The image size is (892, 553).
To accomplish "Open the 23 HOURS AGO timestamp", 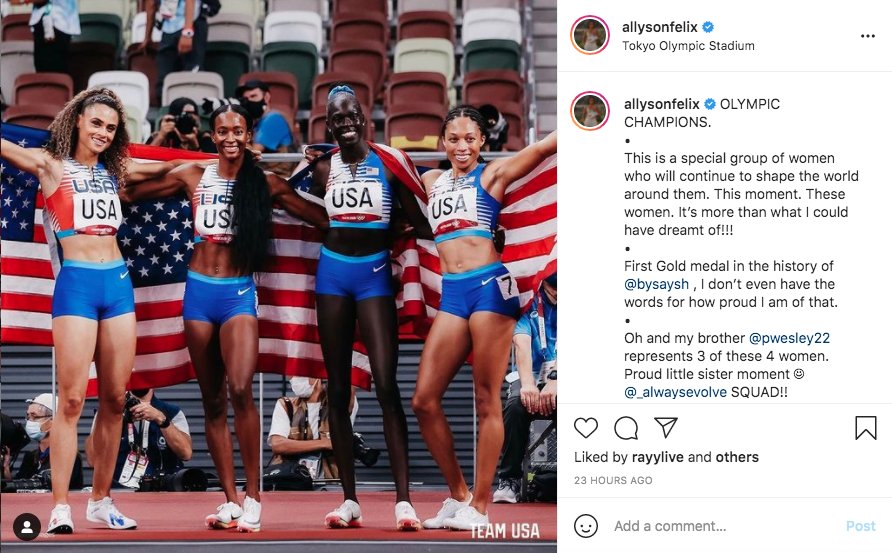I will coord(613,480).
